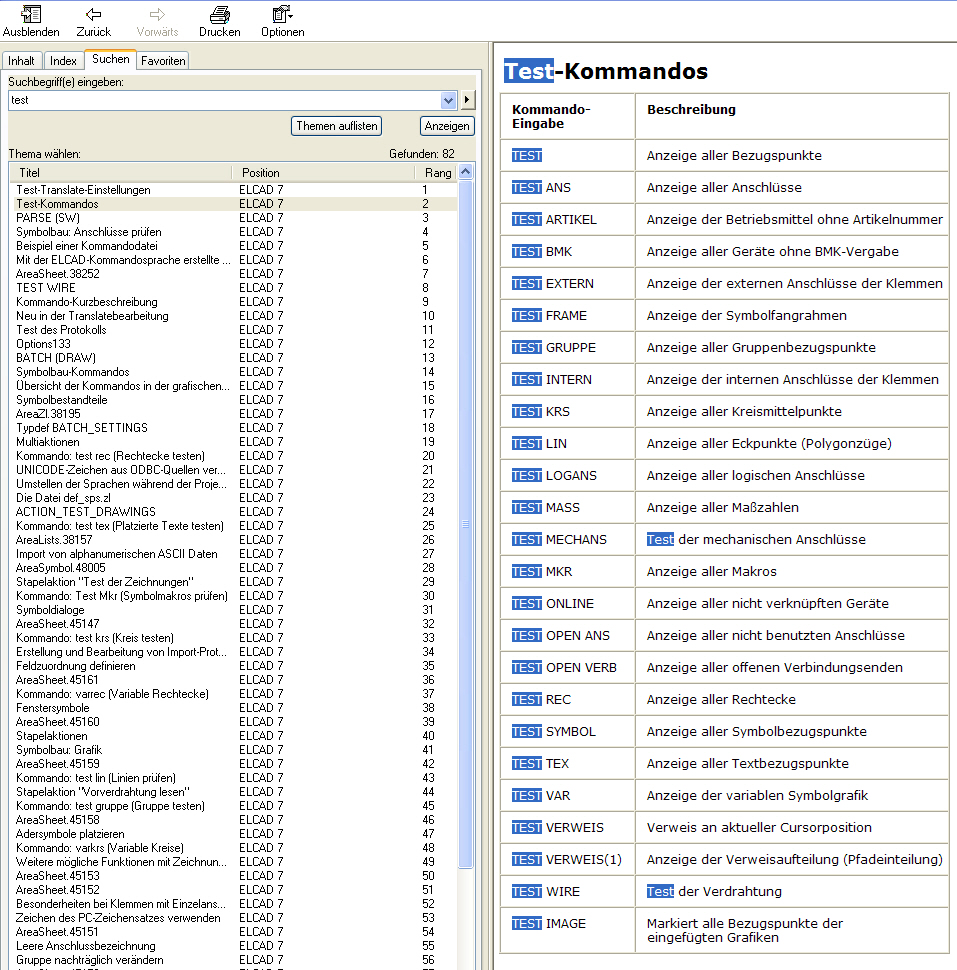The height and width of the screenshot is (970, 957).
Task: Select the Fenstersymbole result
Action: [x=53, y=708]
